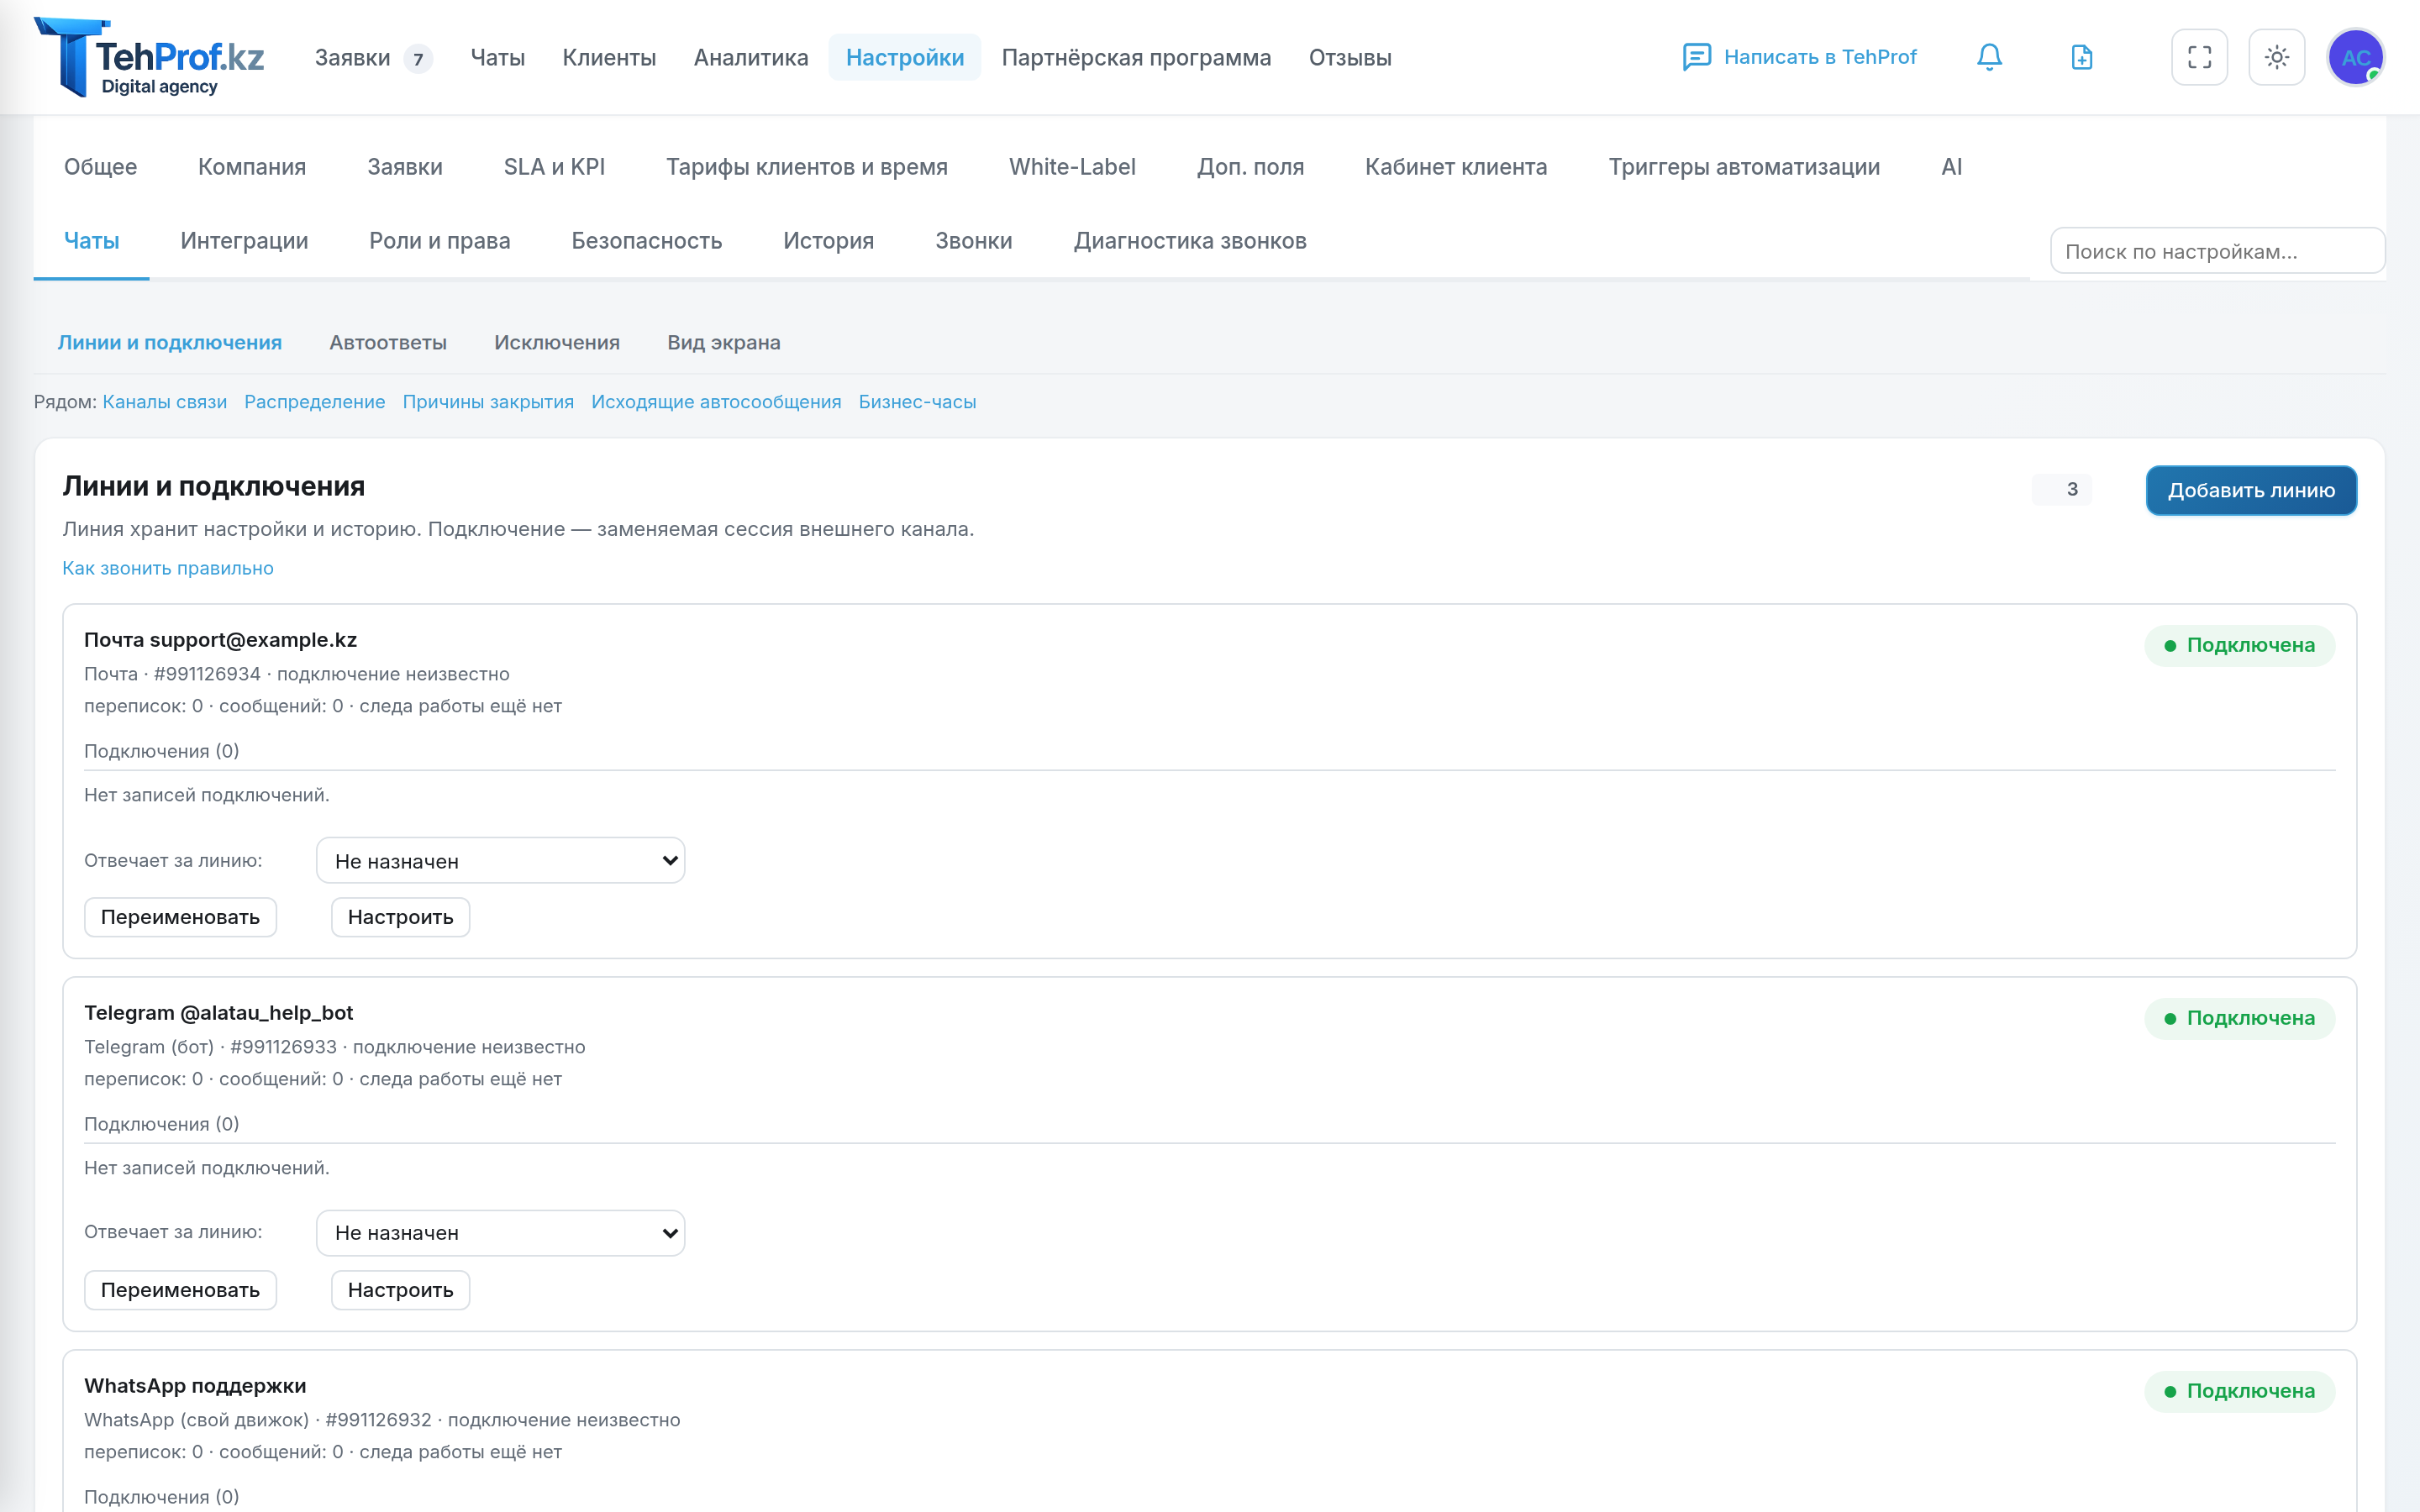Open the Заявки settings tab

405,167
